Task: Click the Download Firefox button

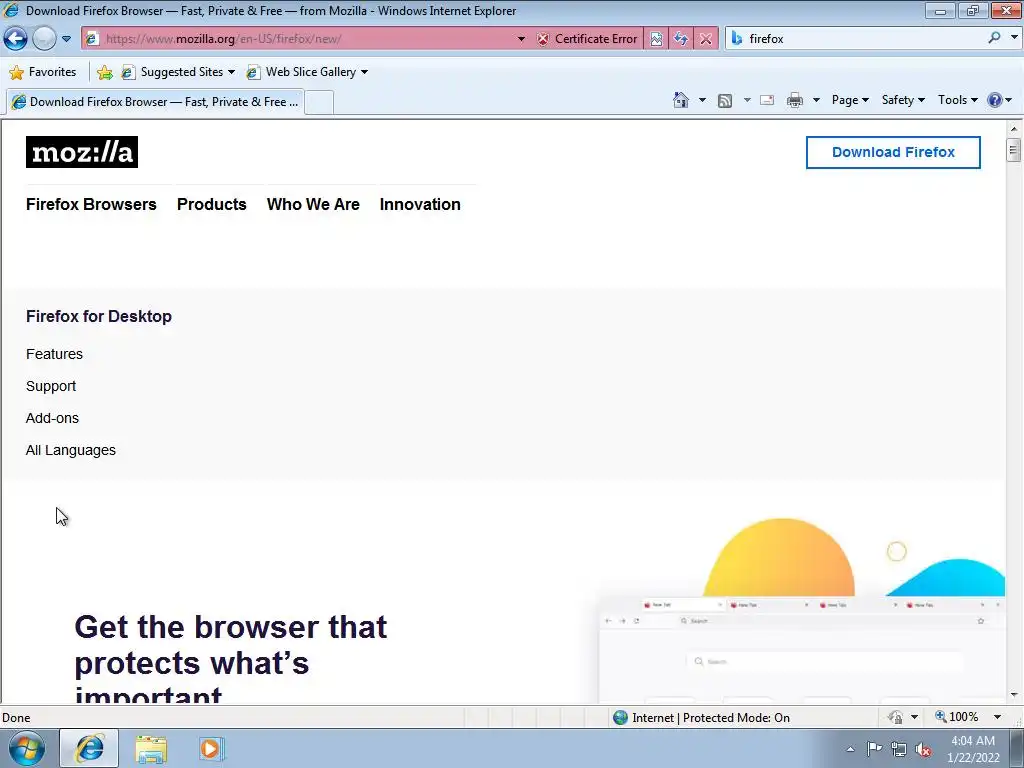Action: tap(893, 152)
